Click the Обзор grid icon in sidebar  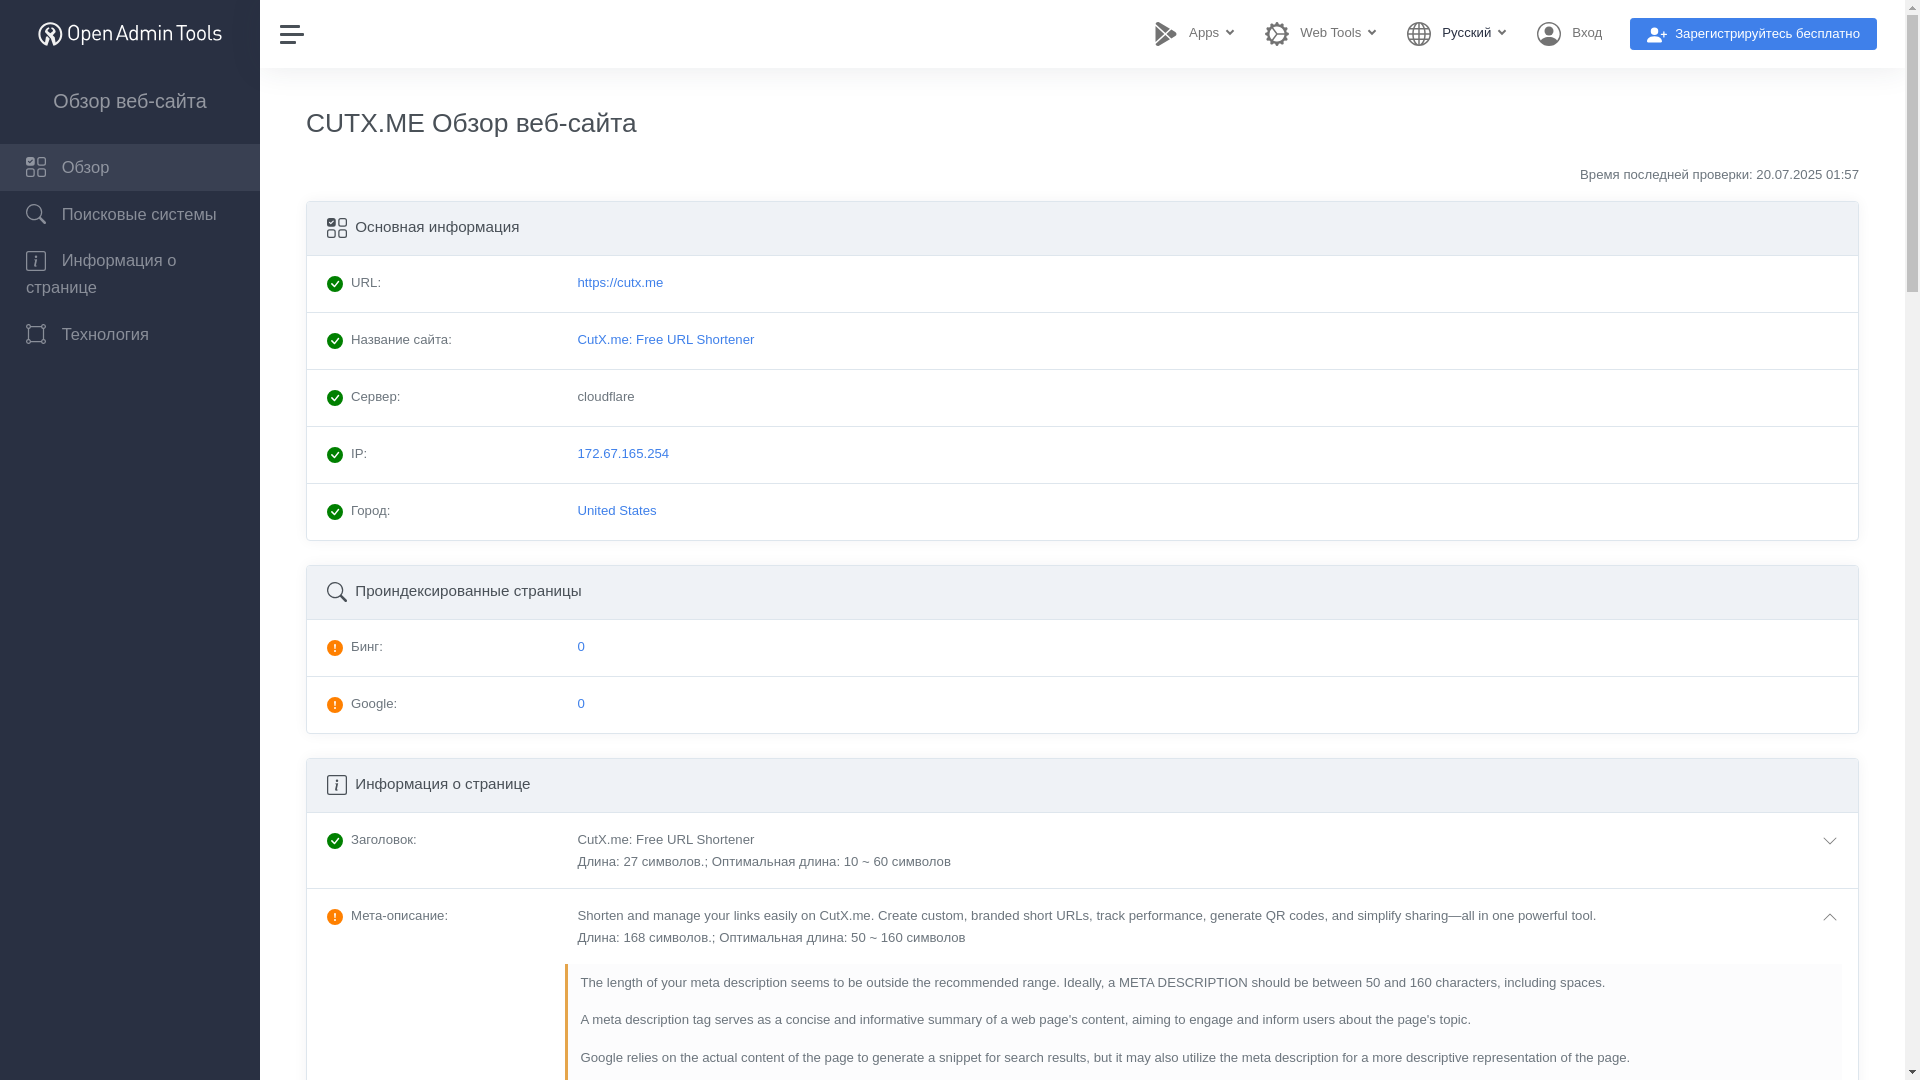point(36,167)
